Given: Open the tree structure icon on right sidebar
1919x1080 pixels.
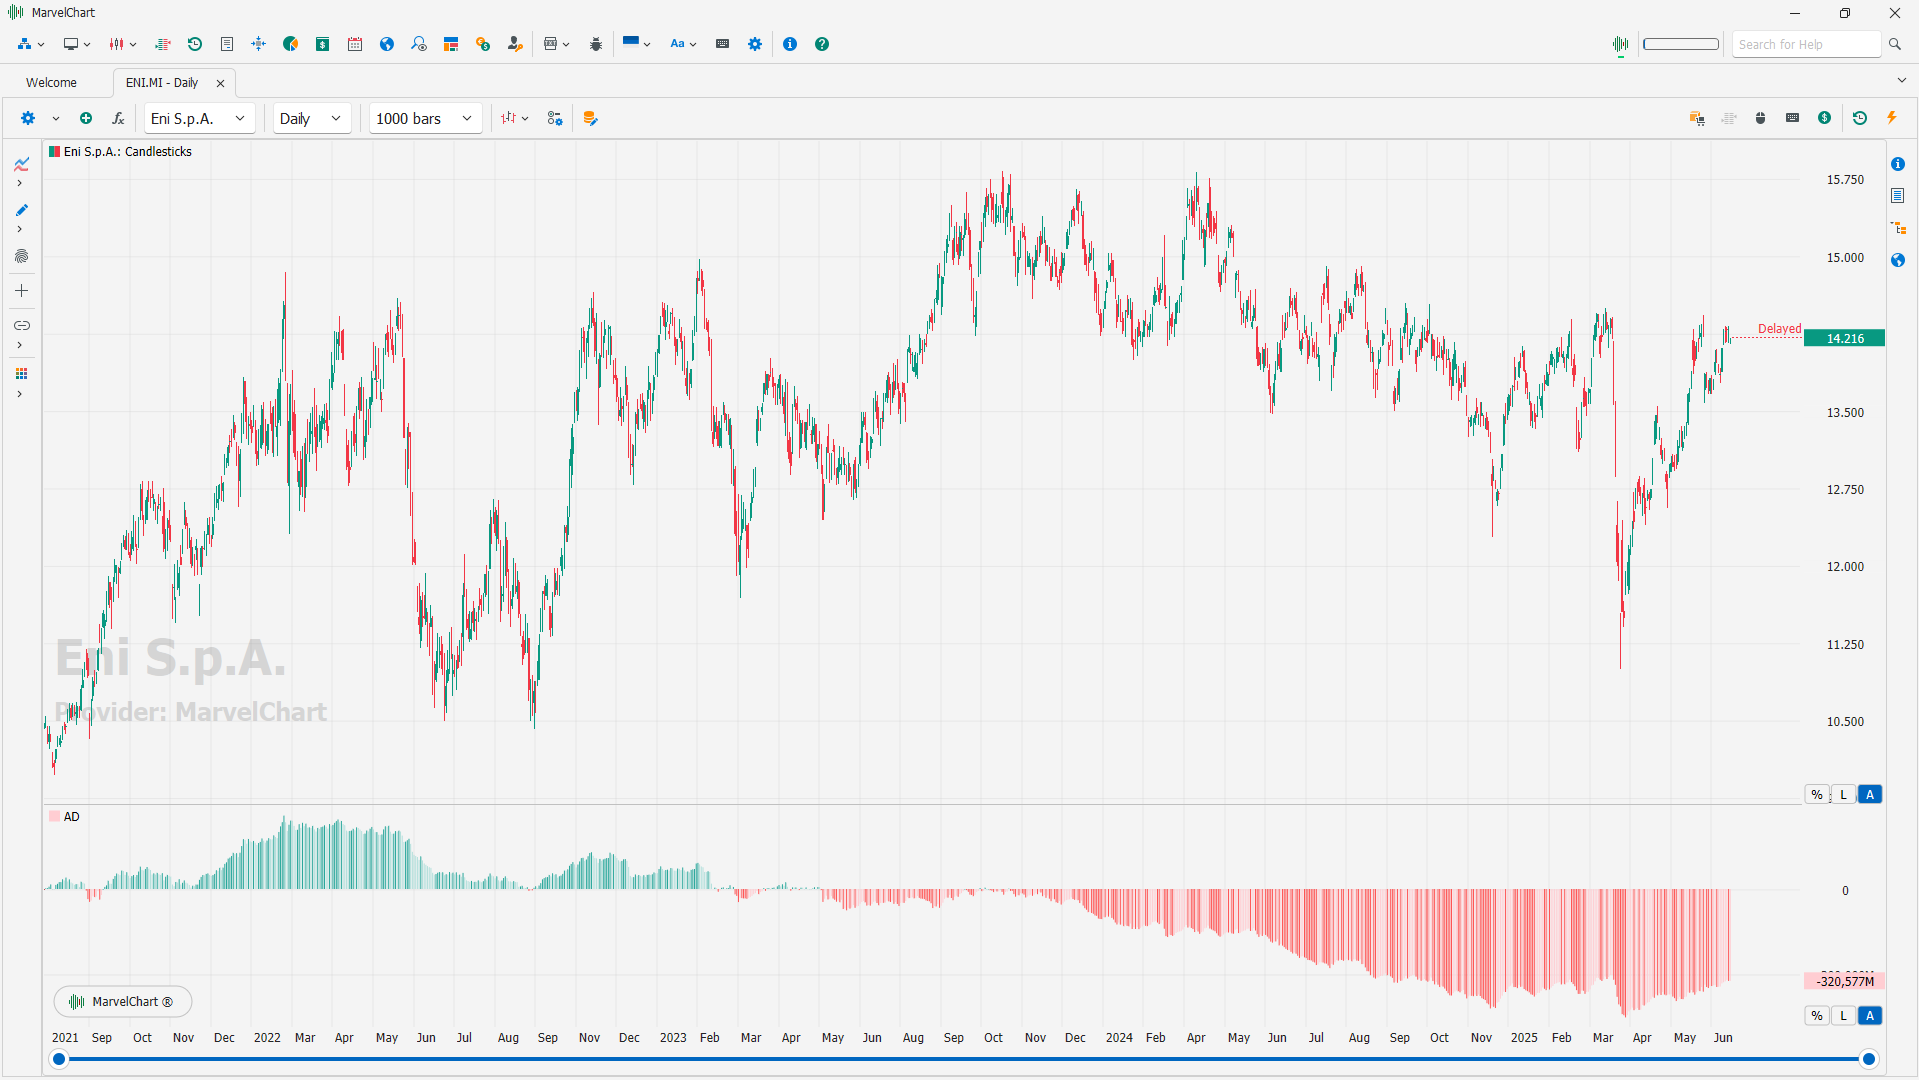Looking at the screenshot, I should click(1898, 228).
